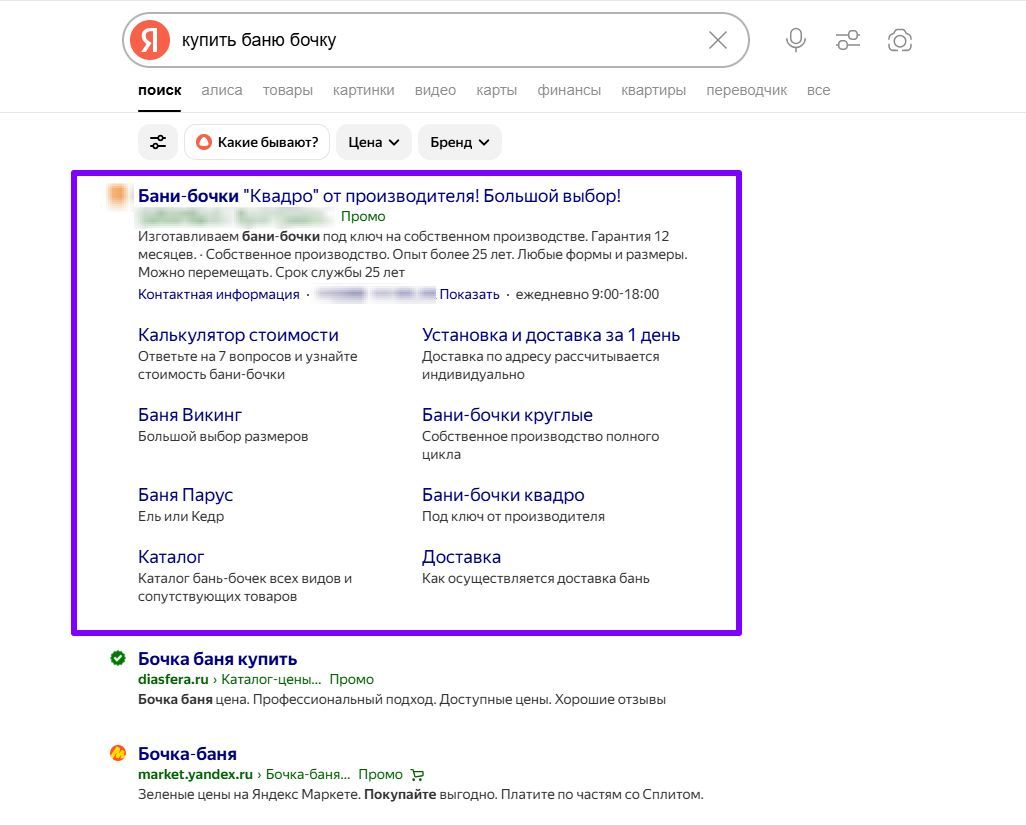This screenshot has height=825, width=1026.
Task: Search by image with camera icon
Action: click(x=900, y=40)
